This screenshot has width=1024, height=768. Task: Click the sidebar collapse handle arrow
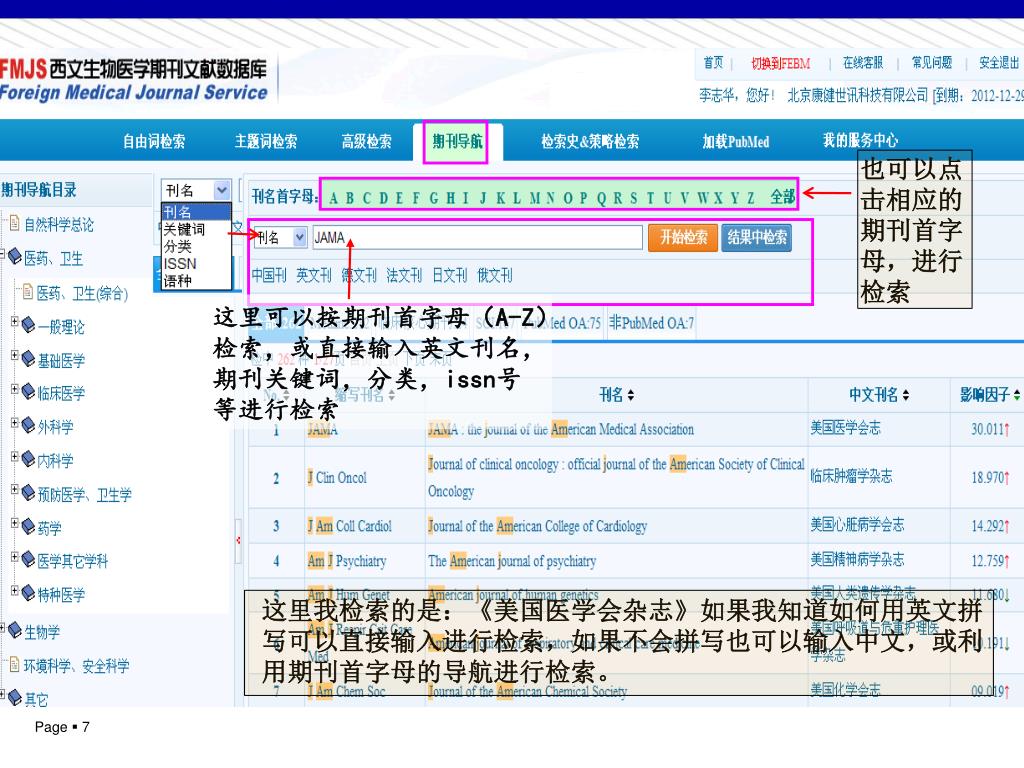pyautogui.click(x=238, y=540)
